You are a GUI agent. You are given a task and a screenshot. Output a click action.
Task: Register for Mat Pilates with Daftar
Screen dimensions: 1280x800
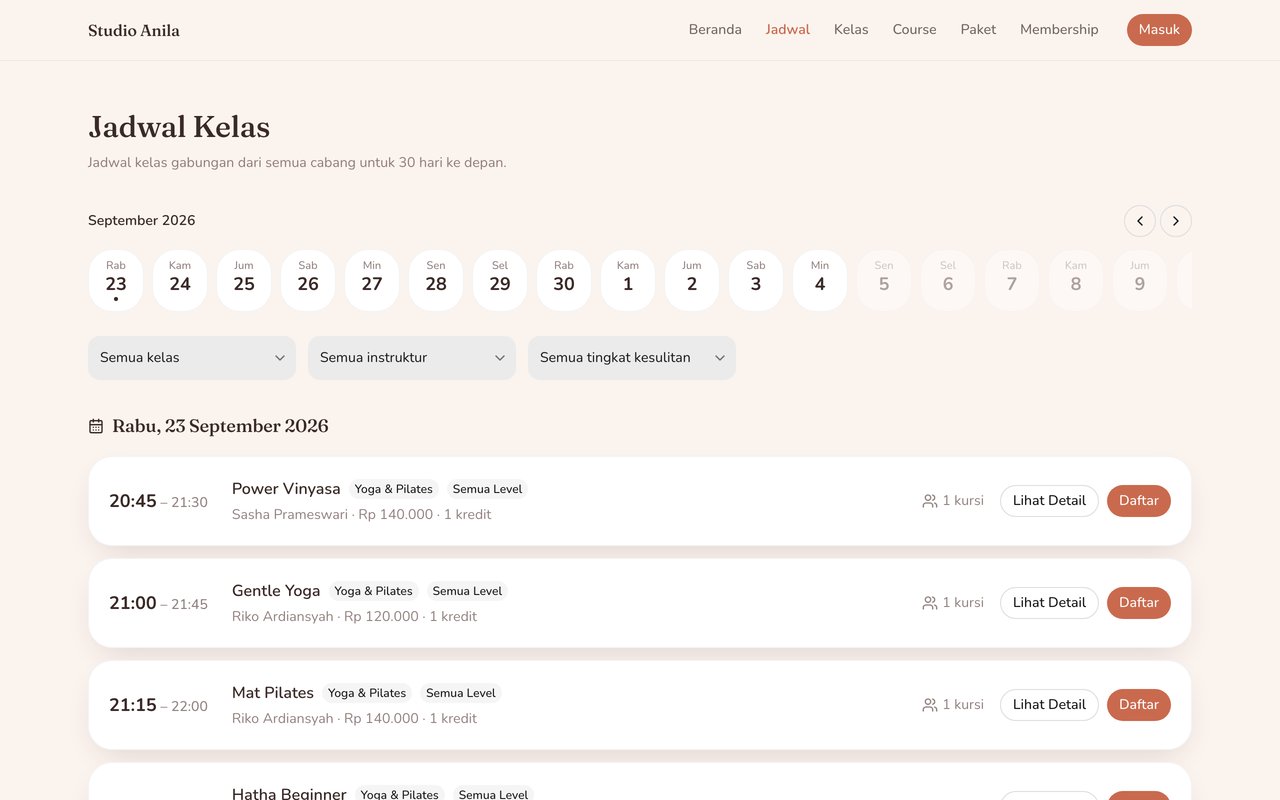[x=1139, y=705]
